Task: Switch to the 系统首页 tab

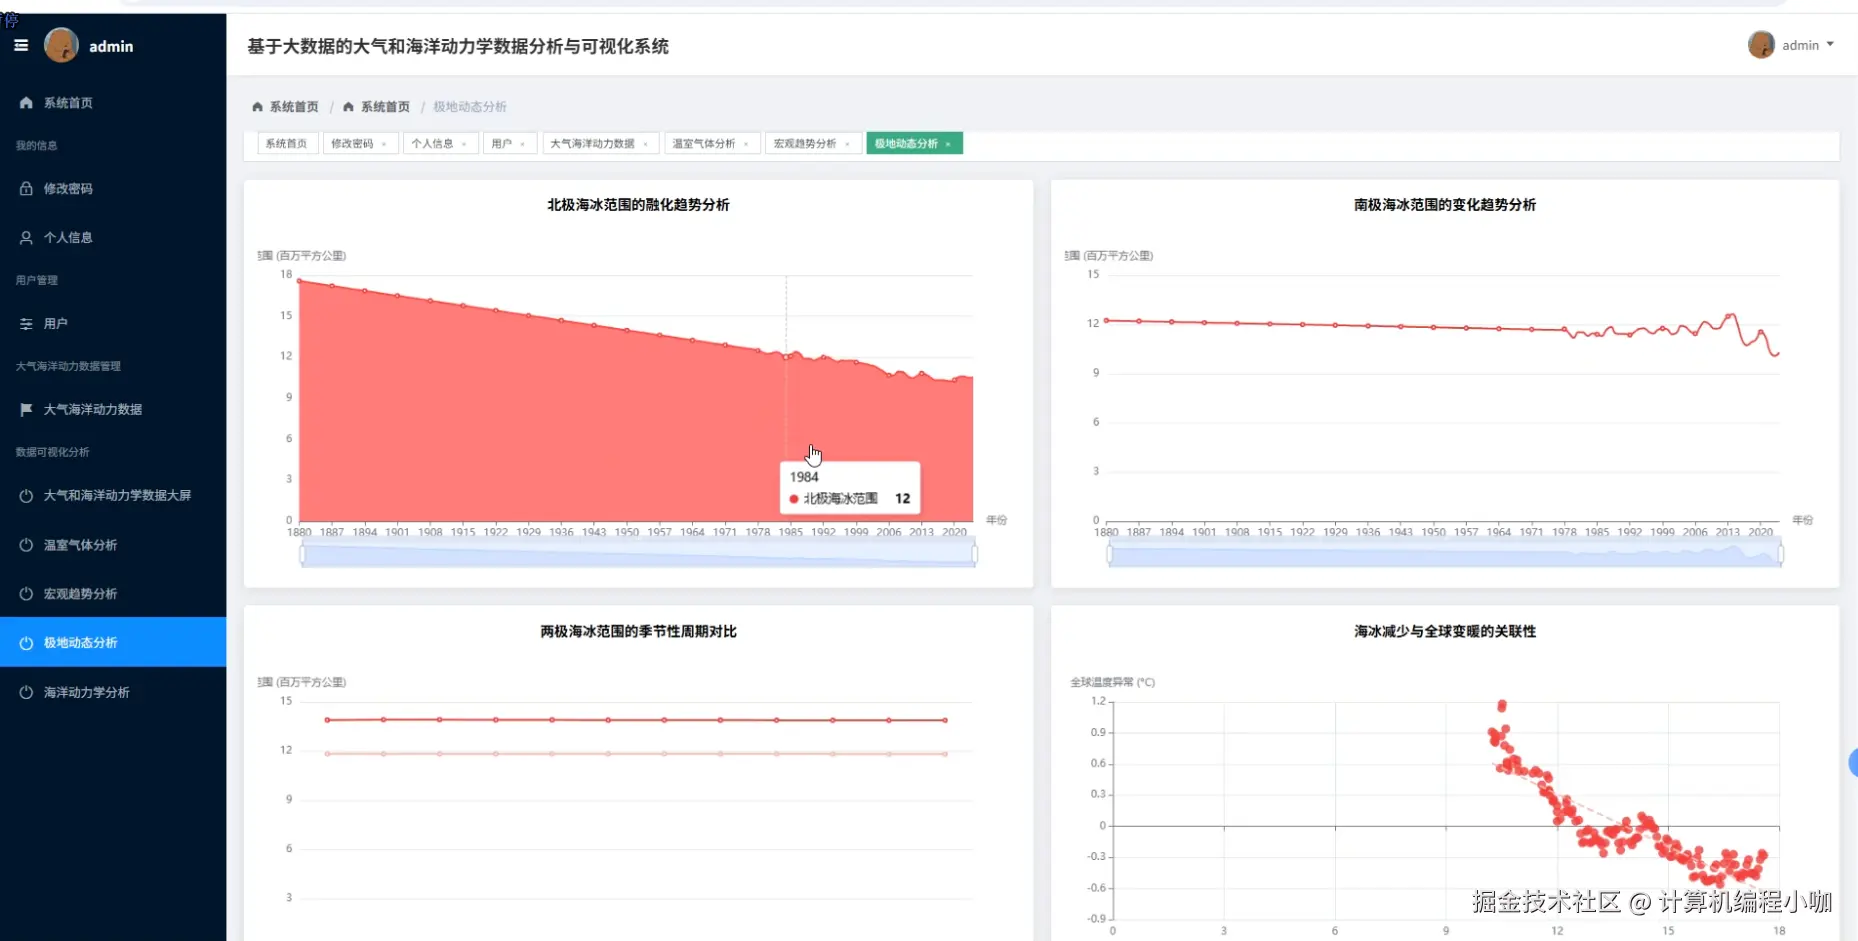Action: coord(287,144)
